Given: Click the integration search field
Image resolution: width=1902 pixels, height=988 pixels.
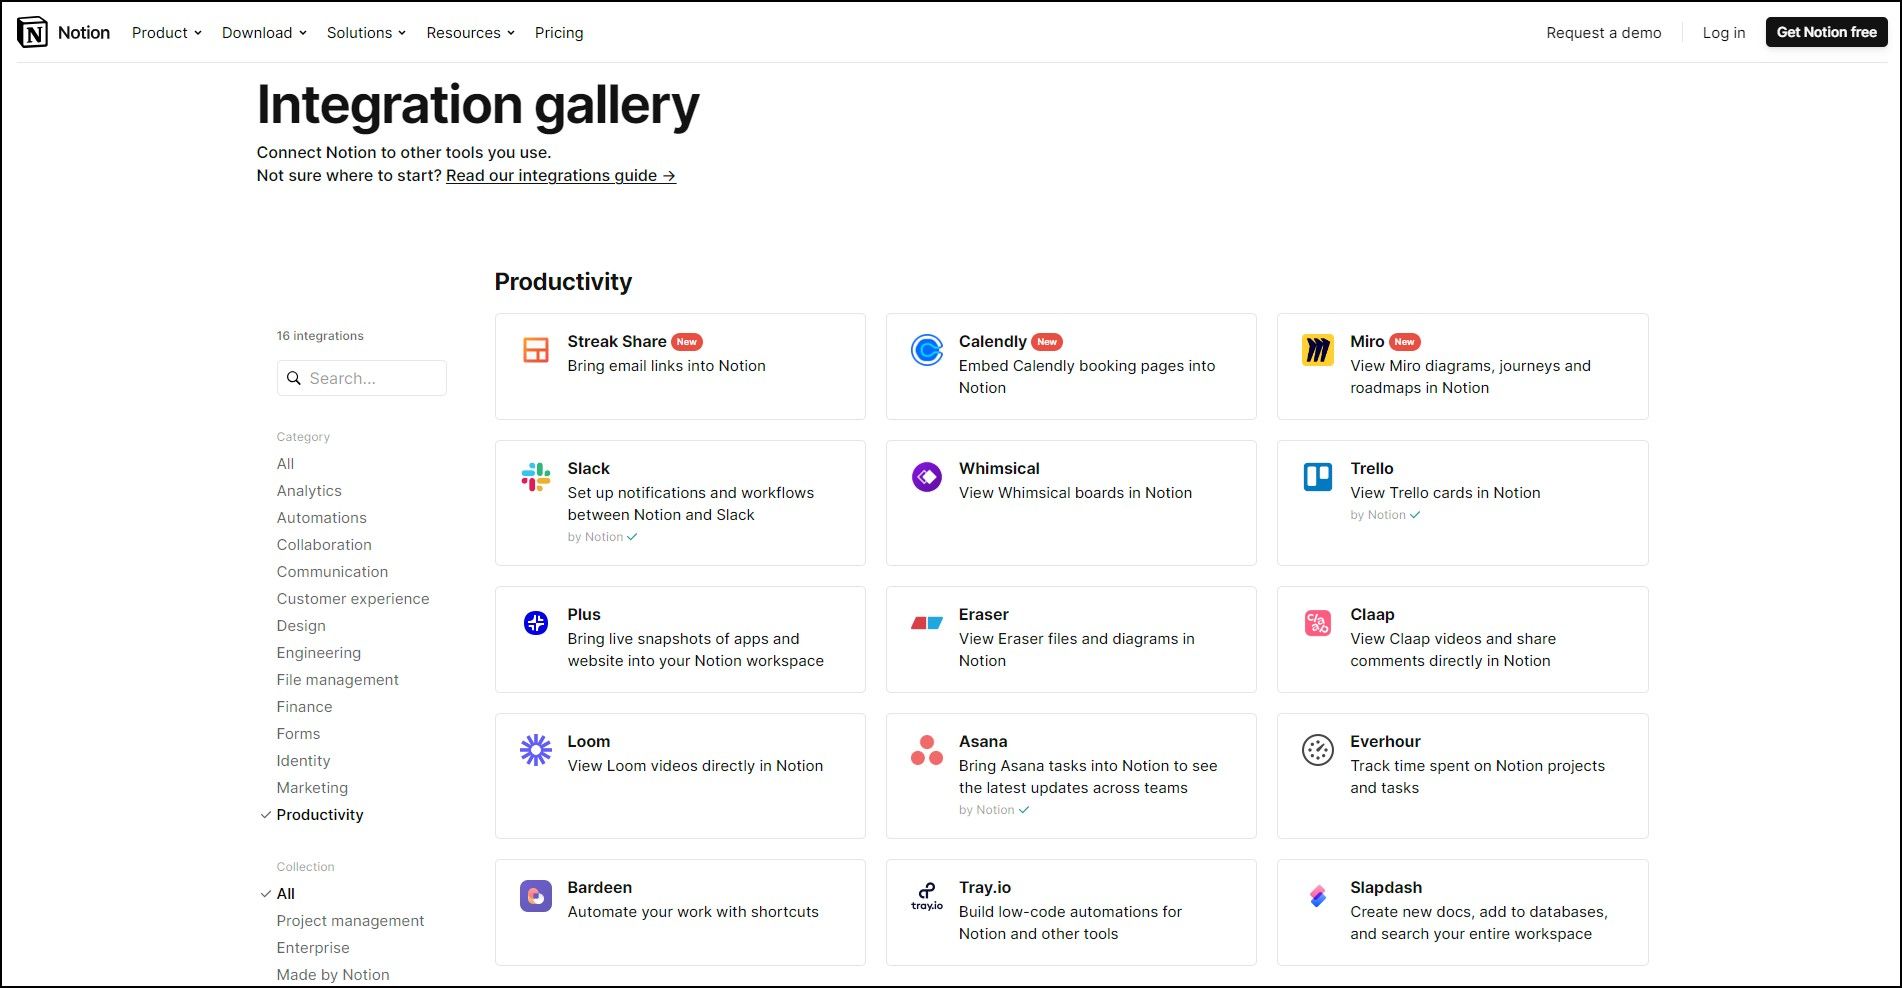Looking at the screenshot, I should (x=361, y=377).
